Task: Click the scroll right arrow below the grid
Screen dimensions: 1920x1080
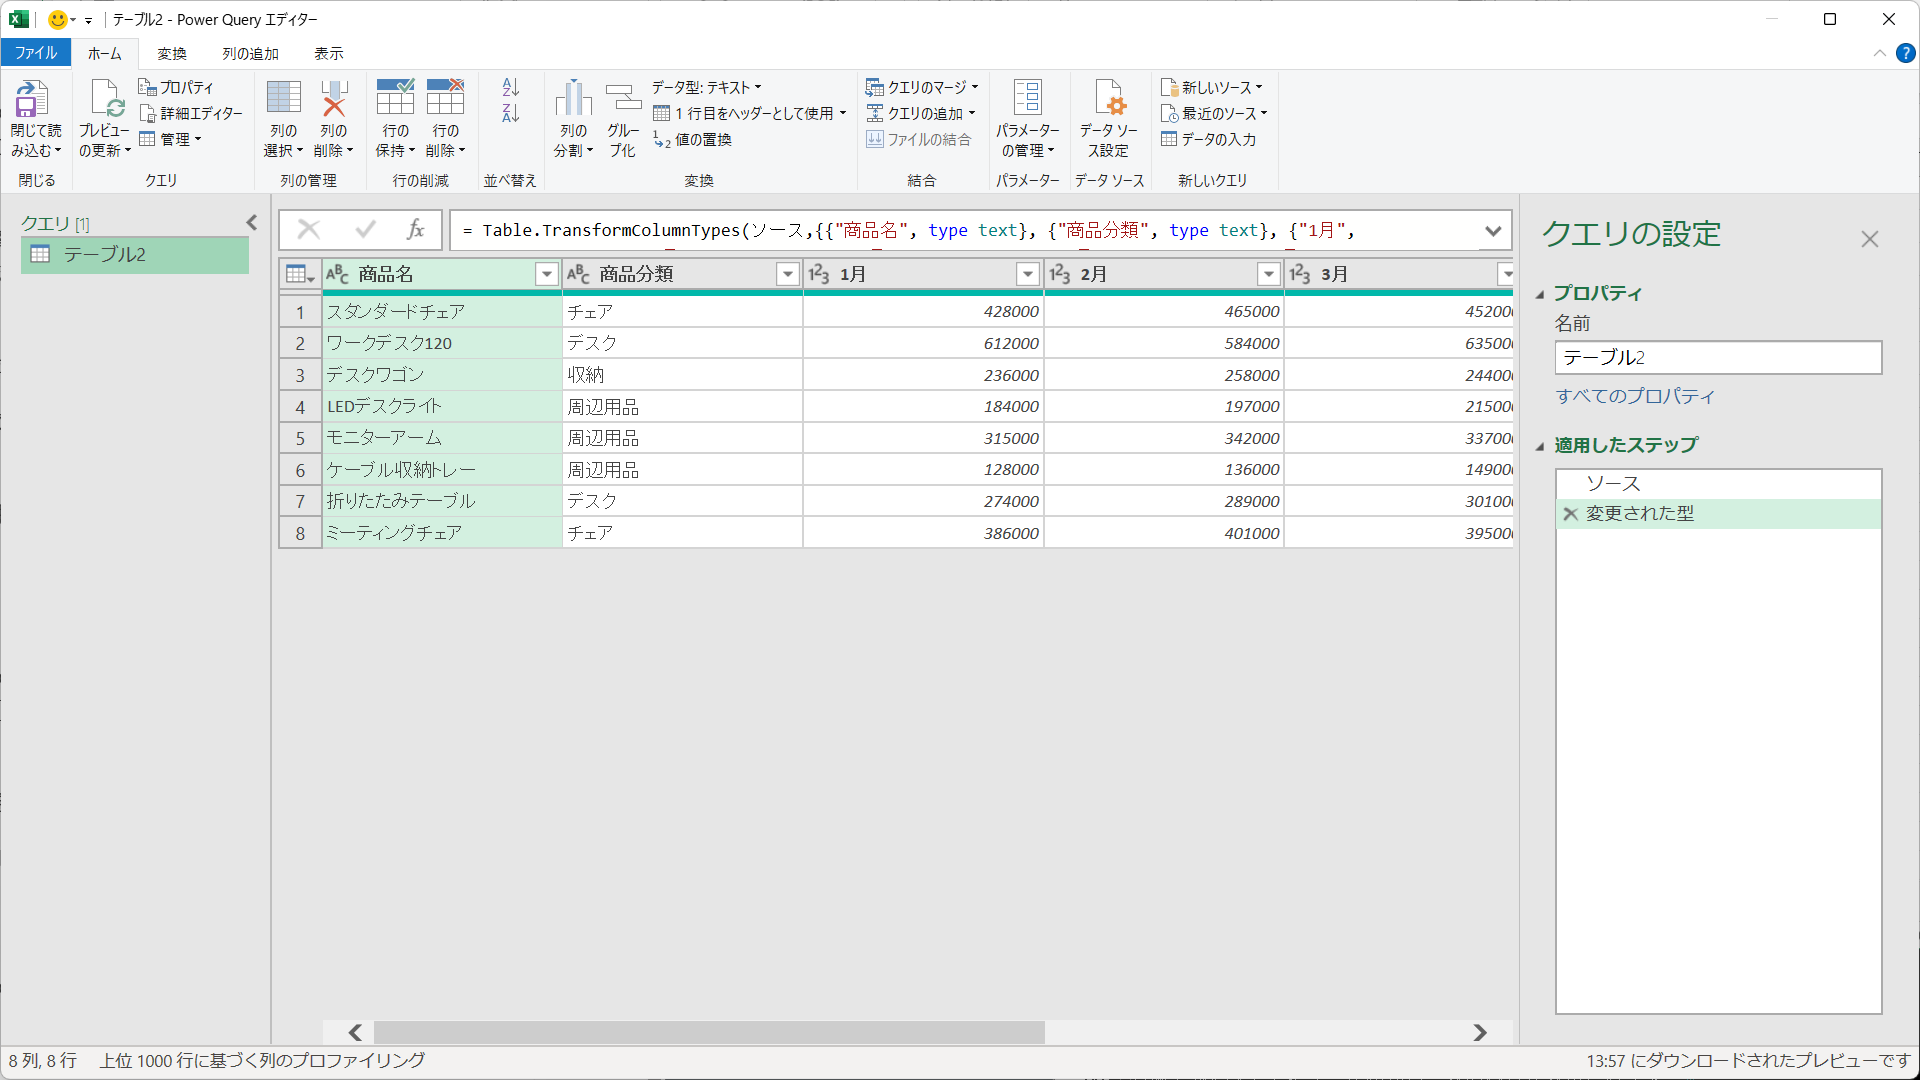Action: pyautogui.click(x=1480, y=1032)
